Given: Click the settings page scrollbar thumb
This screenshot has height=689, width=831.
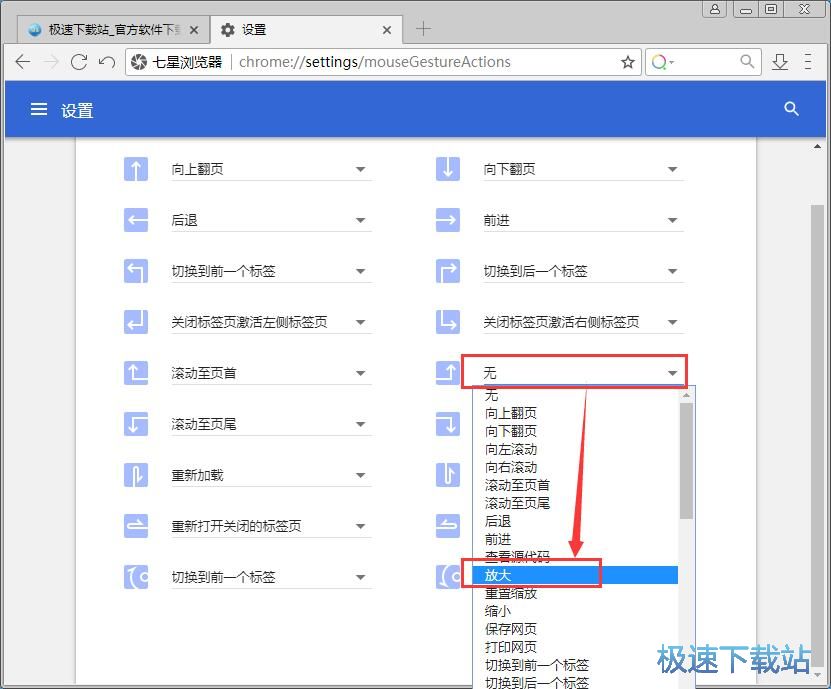Looking at the screenshot, I should pos(817,435).
